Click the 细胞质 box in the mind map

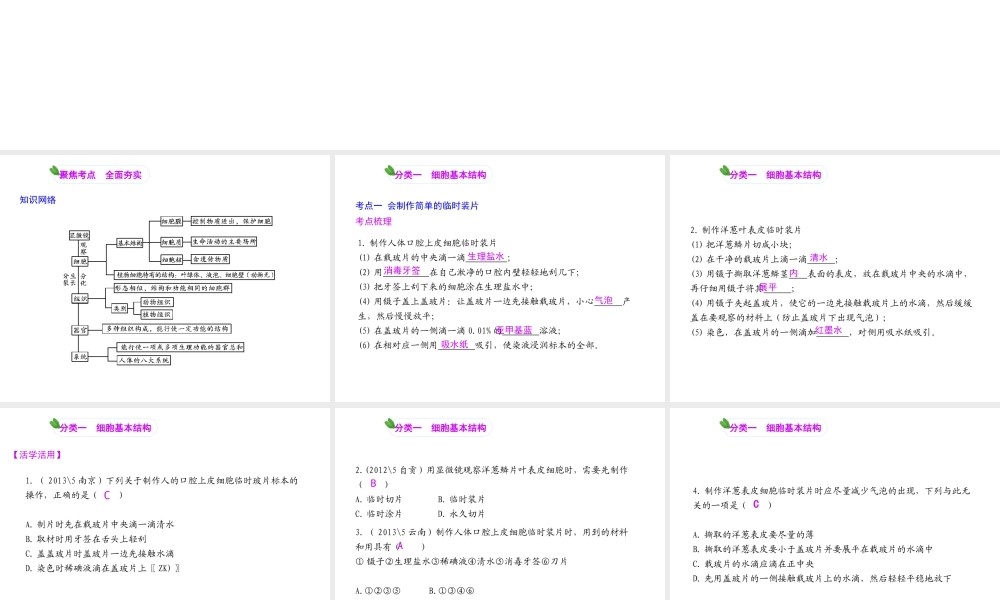(x=171, y=242)
